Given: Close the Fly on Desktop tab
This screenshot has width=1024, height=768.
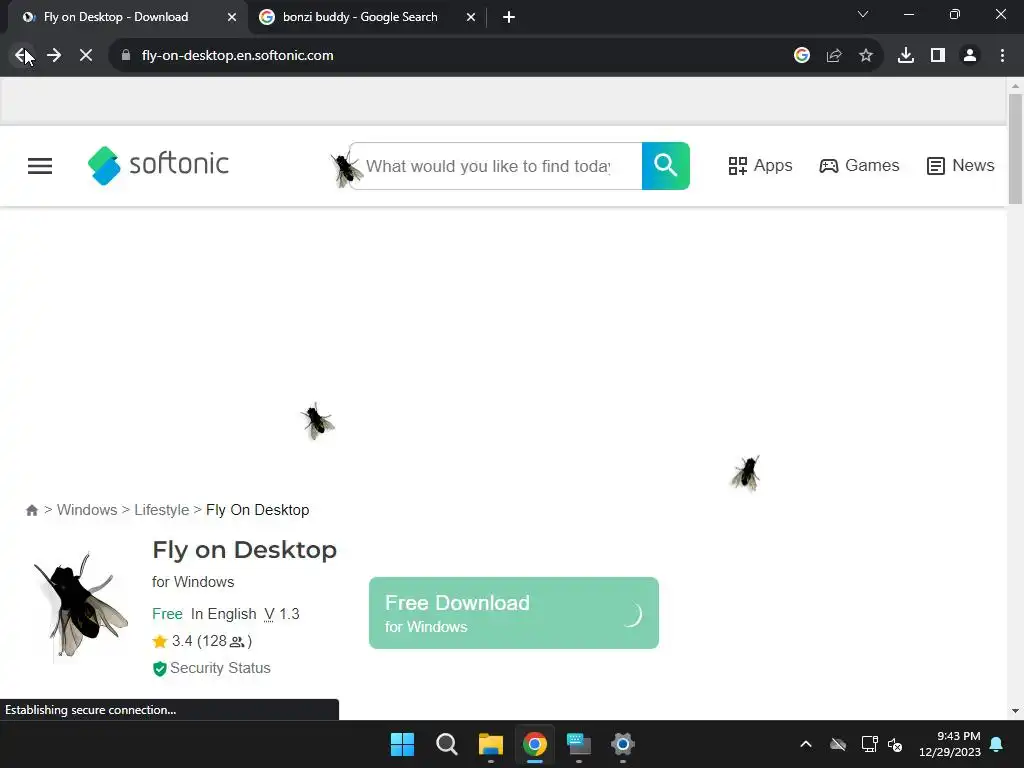Looking at the screenshot, I should coord(232,17).
